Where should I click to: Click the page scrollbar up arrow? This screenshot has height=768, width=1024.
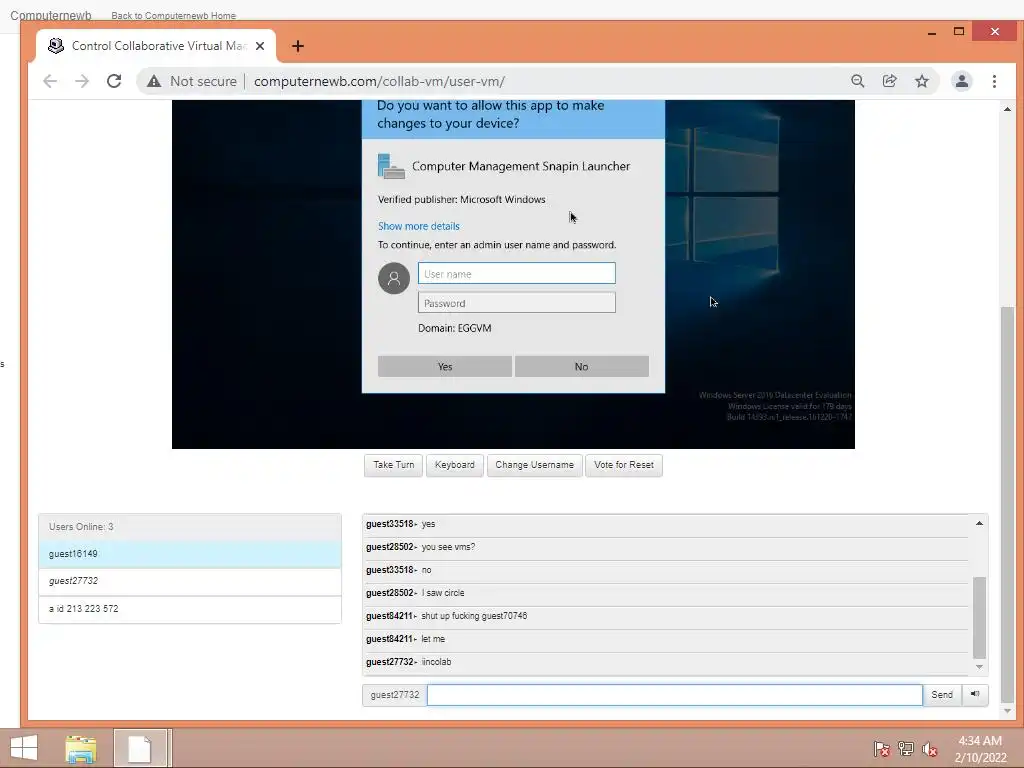point(1007,109)
